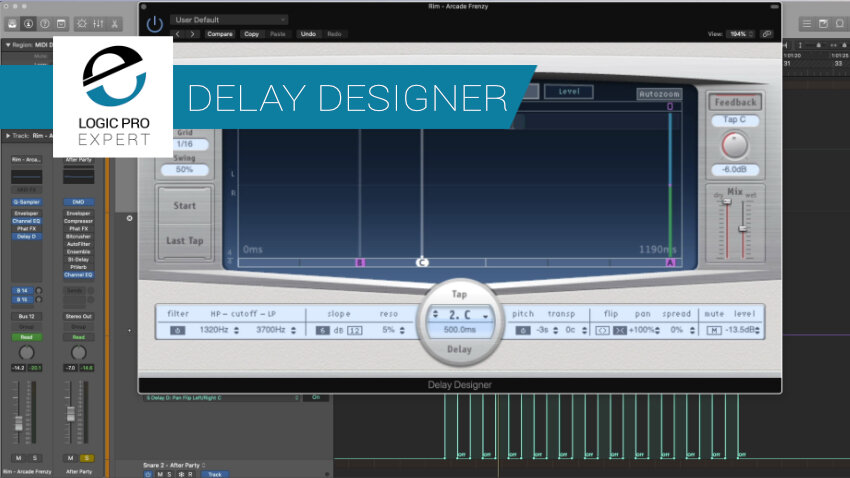This screenshot has width=850, height=478.
Task: Select the 6 dB filter slope
Action: [322, 330]
